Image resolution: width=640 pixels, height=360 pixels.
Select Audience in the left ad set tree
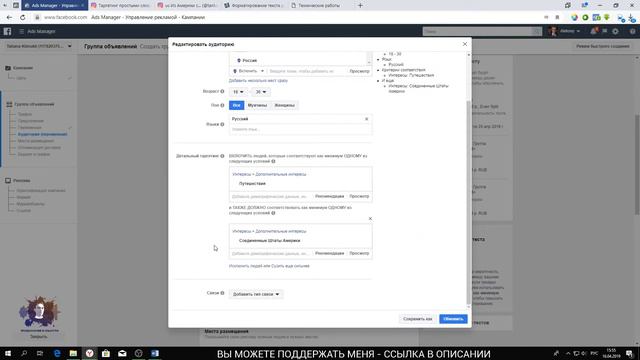click(42, 134)
